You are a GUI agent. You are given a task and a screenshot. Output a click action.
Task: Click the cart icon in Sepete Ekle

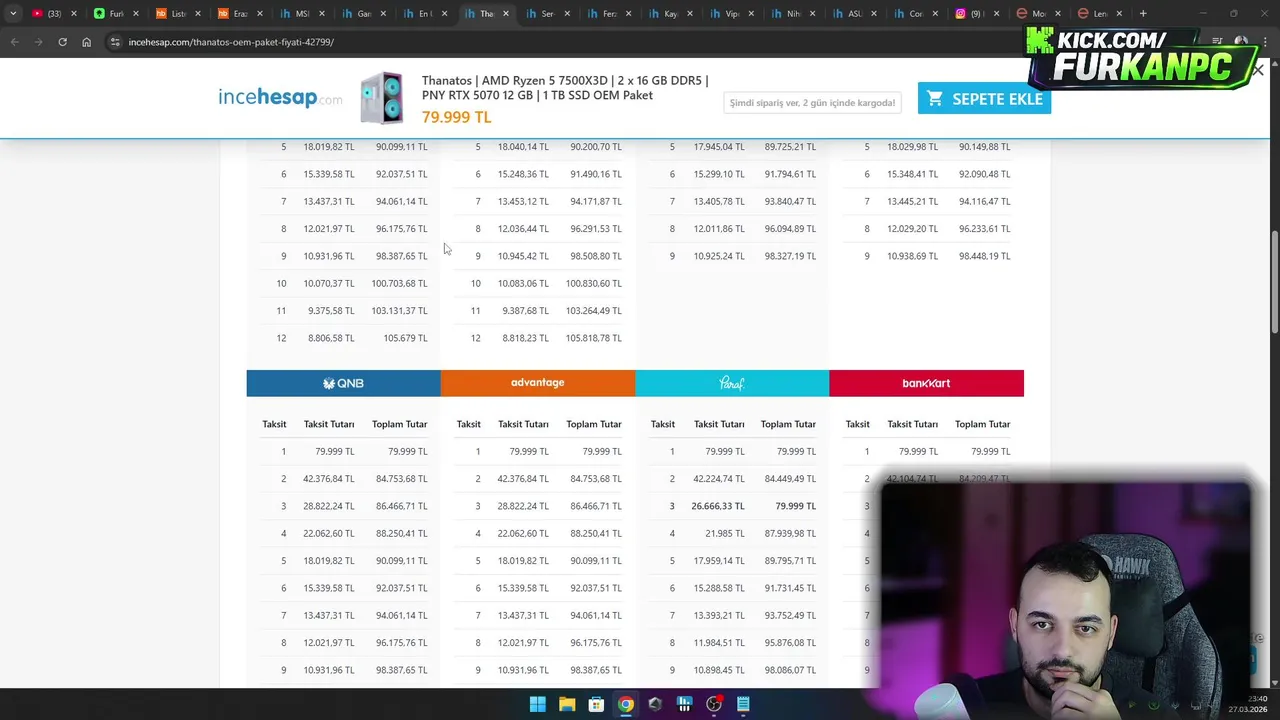pos(935,98)
